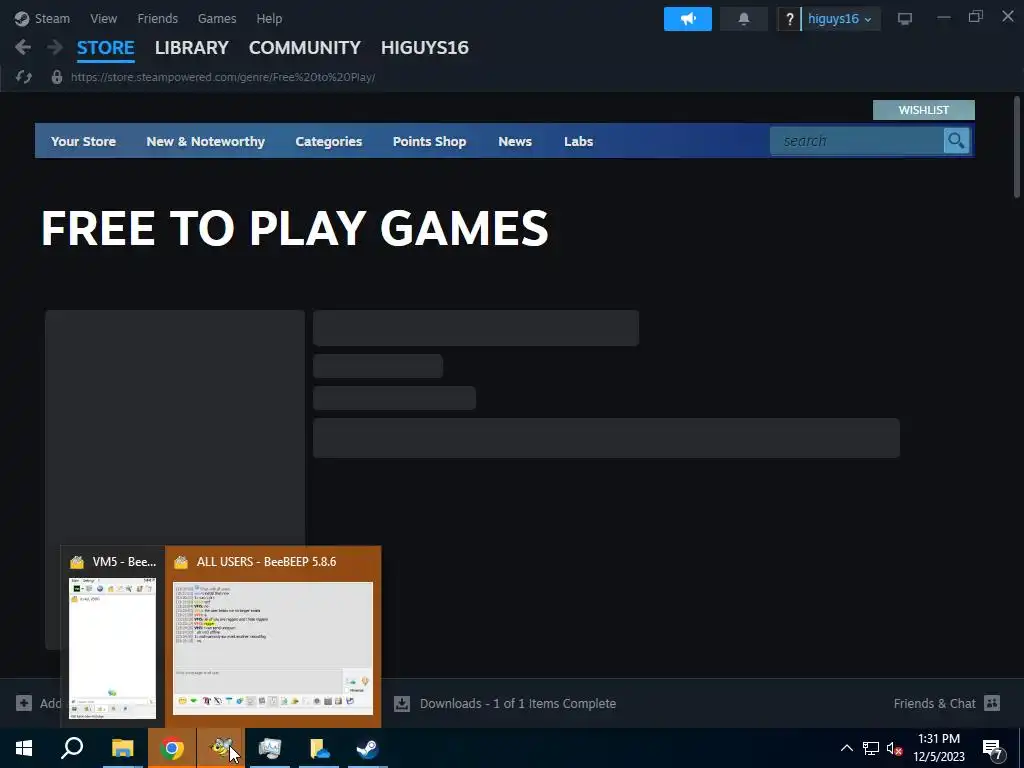Open the Windows Start menu
The width and height of the screenshot is (1024, 768).
pos(24,748)
